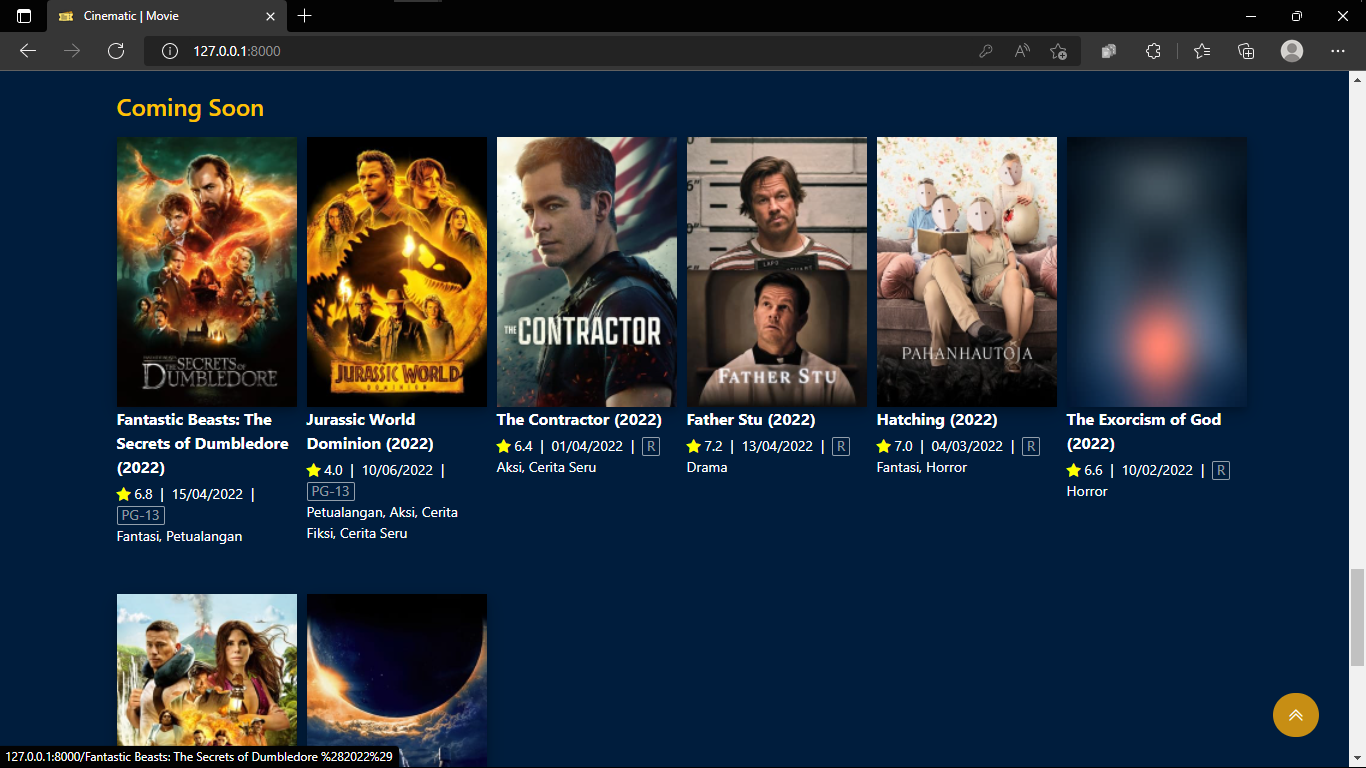The height and width of the screenshot is (768, 1366).
Task: Open the jungle adventure poster in second row
Action: point(207,681)
